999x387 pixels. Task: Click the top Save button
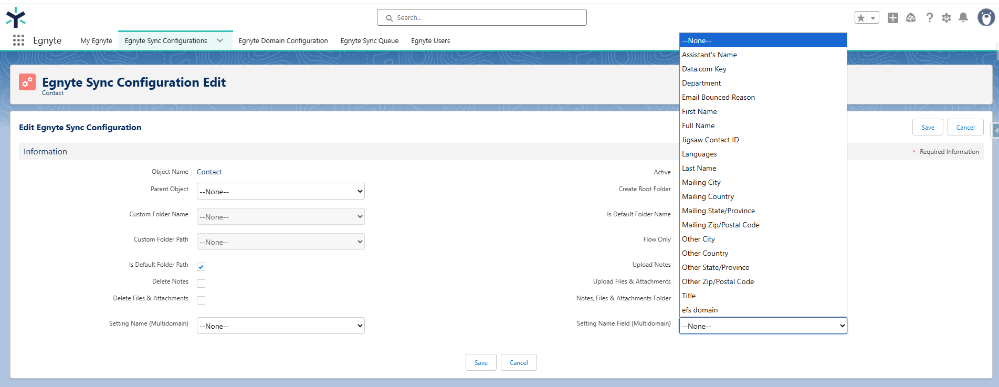(928, 128)
